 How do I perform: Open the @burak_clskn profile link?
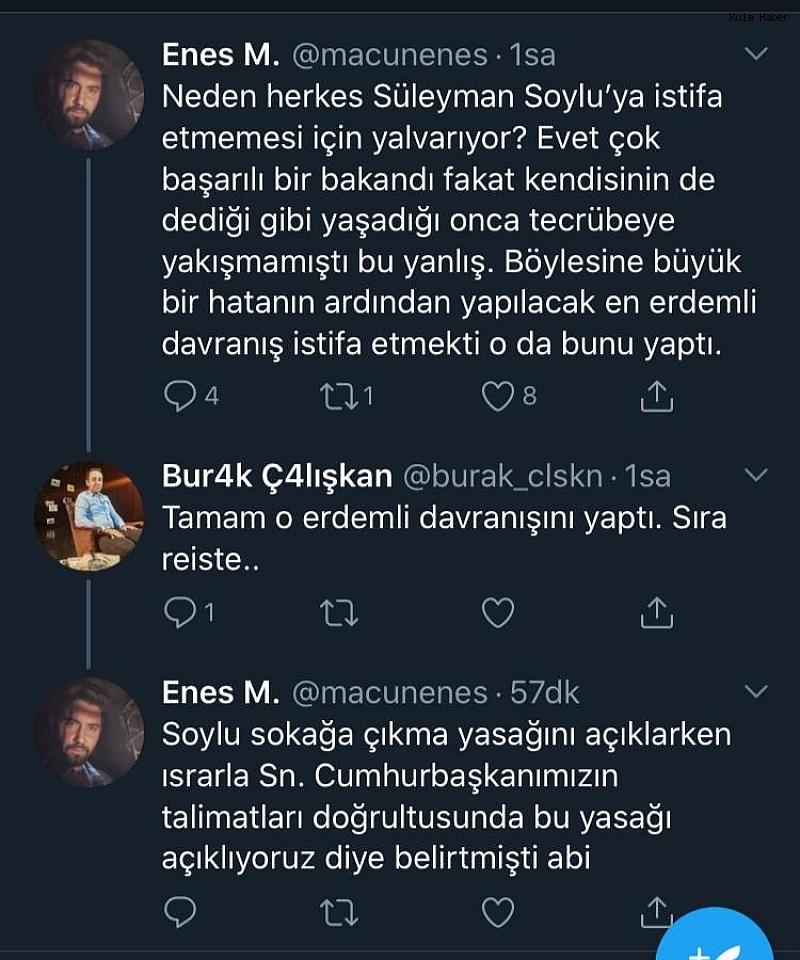(503, 477)
